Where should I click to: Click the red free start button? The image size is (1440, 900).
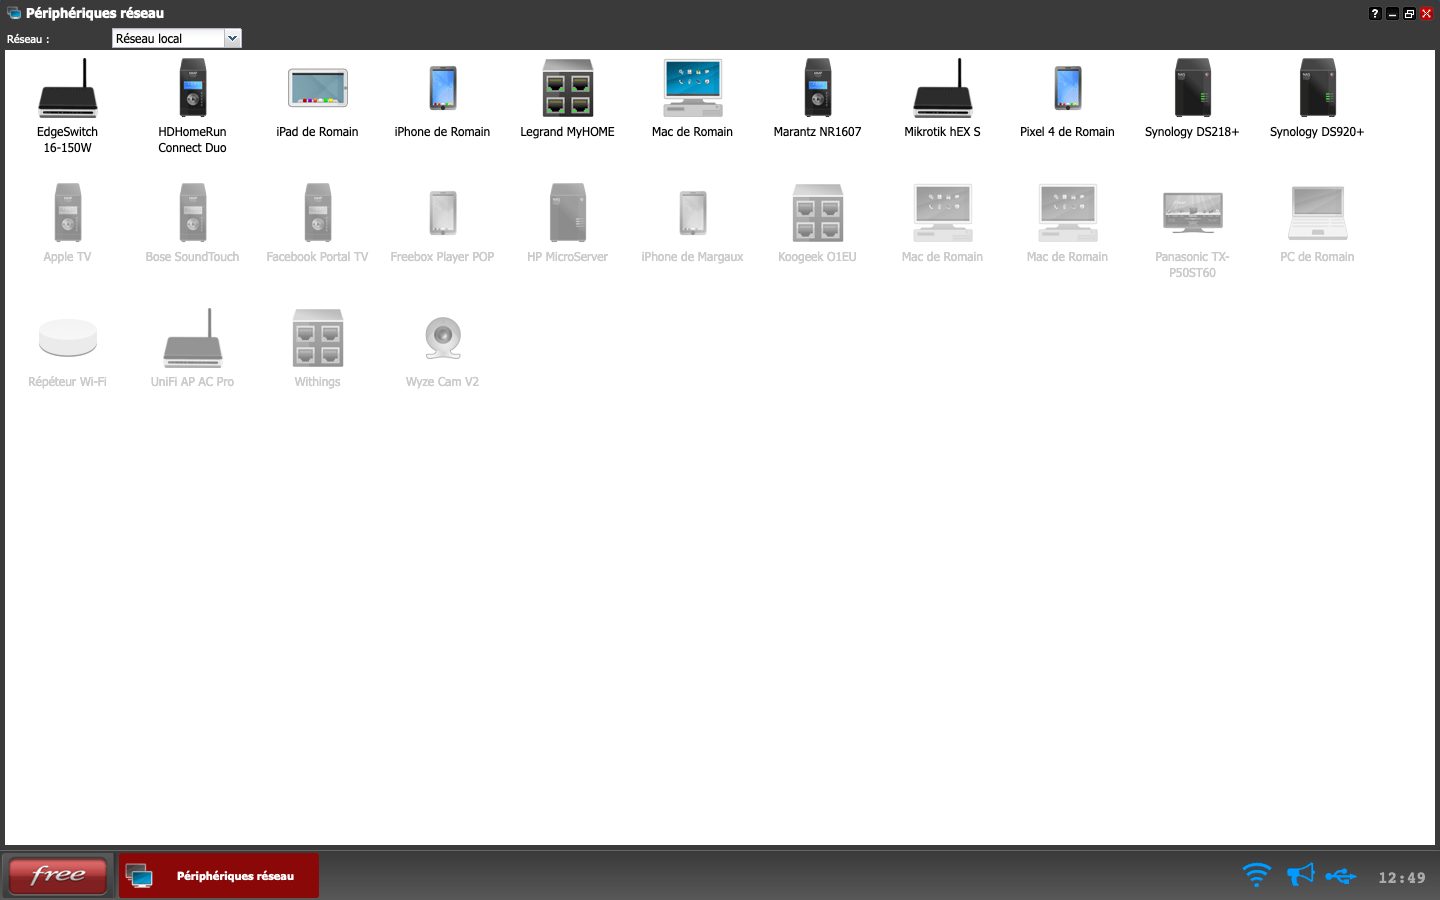point(57,875)
